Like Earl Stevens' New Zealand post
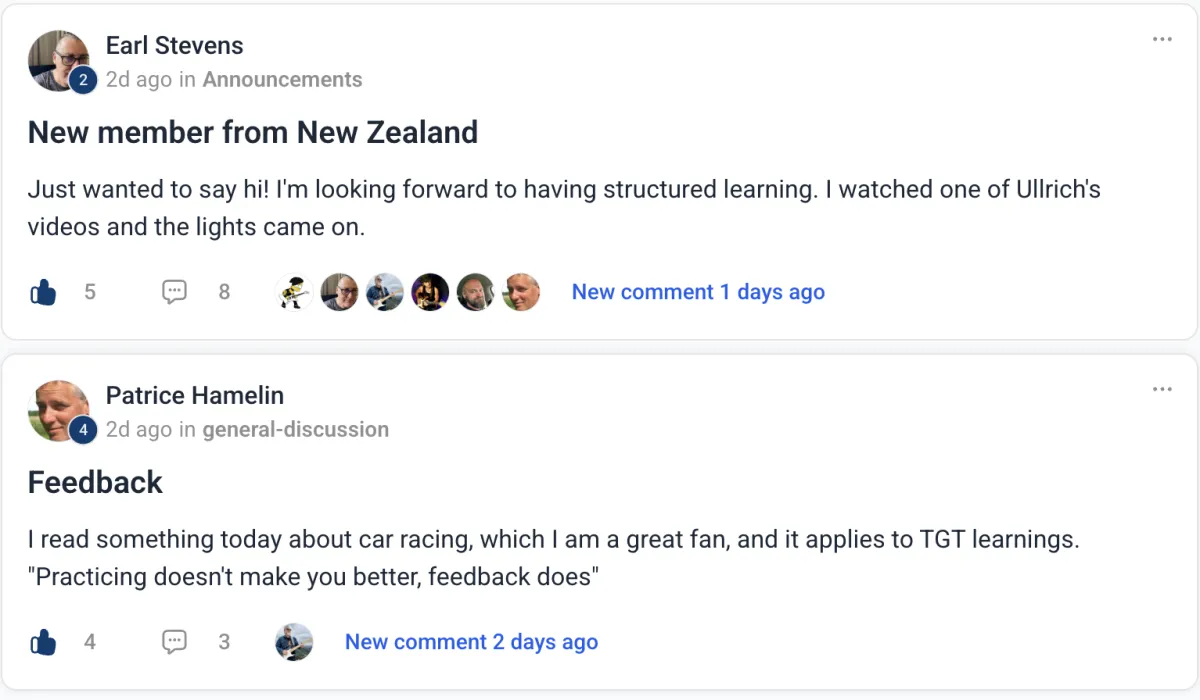 43,293
